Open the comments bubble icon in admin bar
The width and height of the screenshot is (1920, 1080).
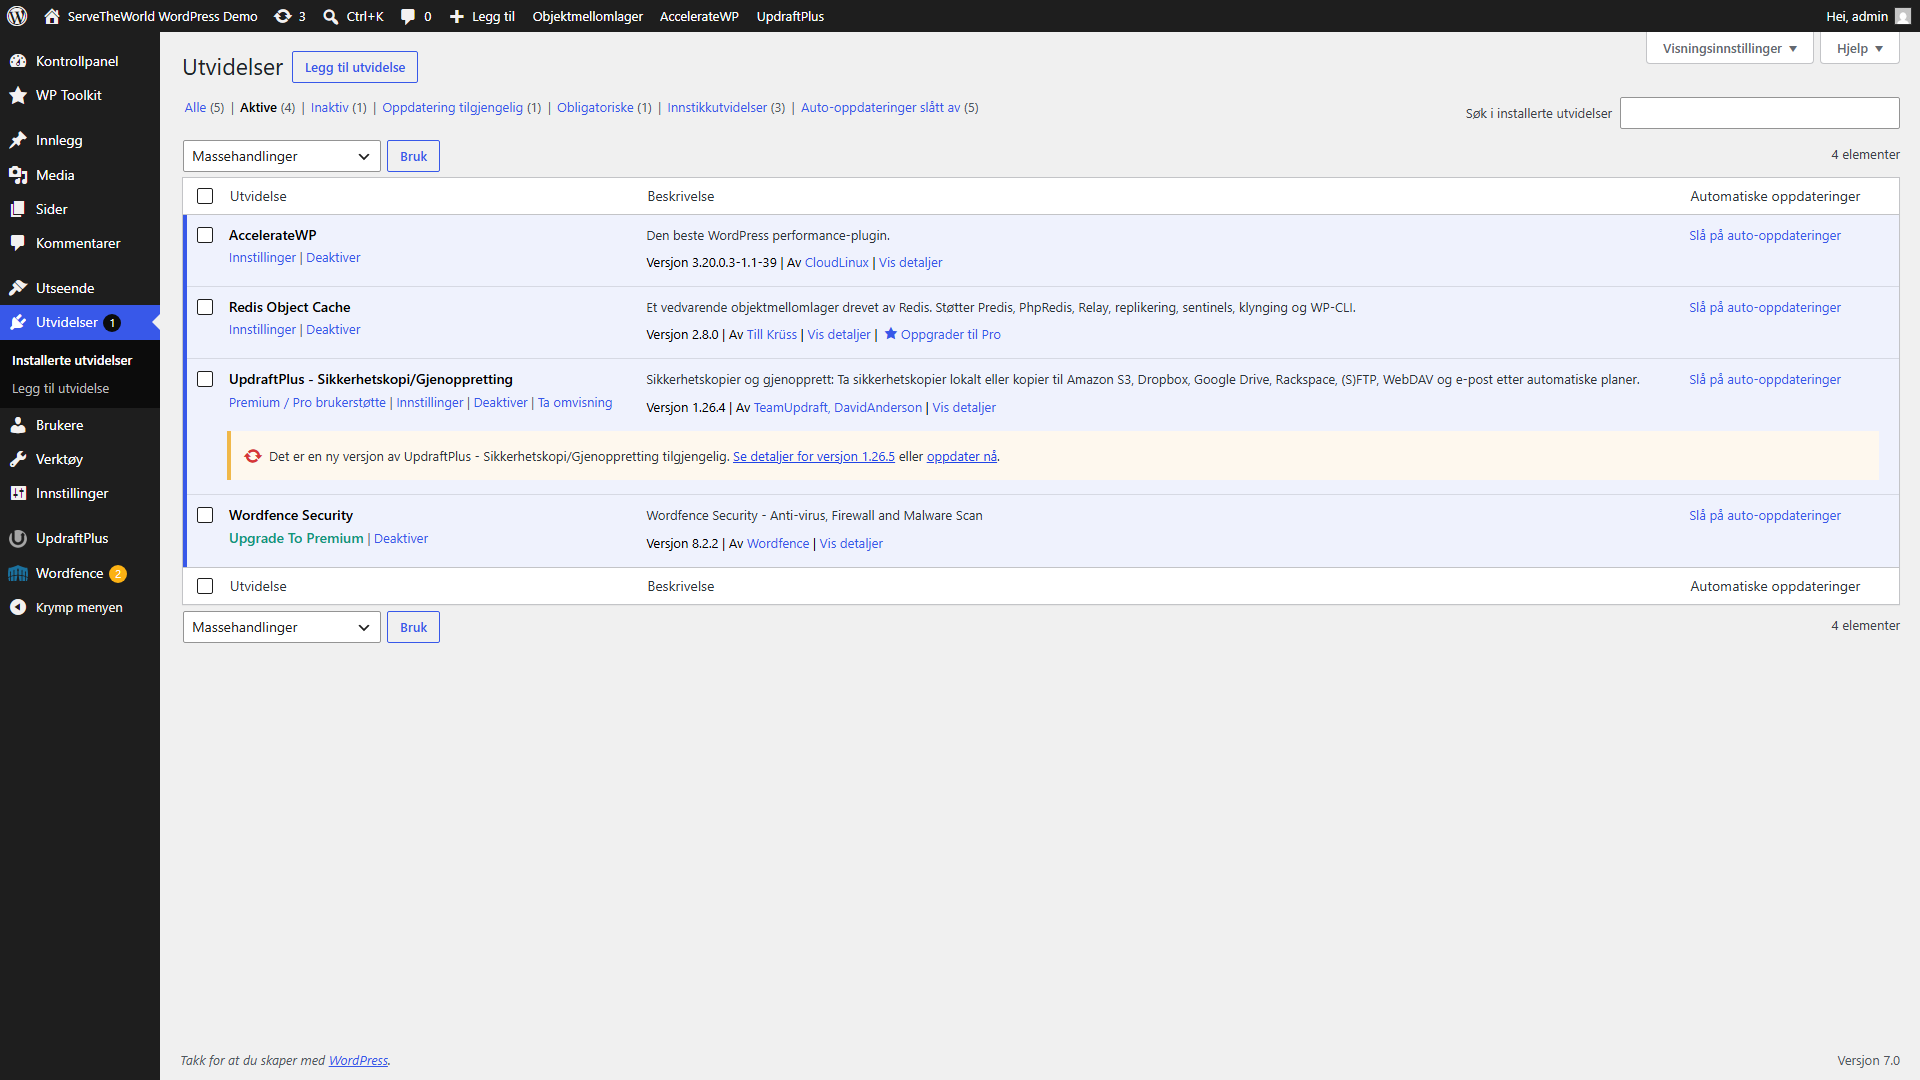[x=408, y=16]
